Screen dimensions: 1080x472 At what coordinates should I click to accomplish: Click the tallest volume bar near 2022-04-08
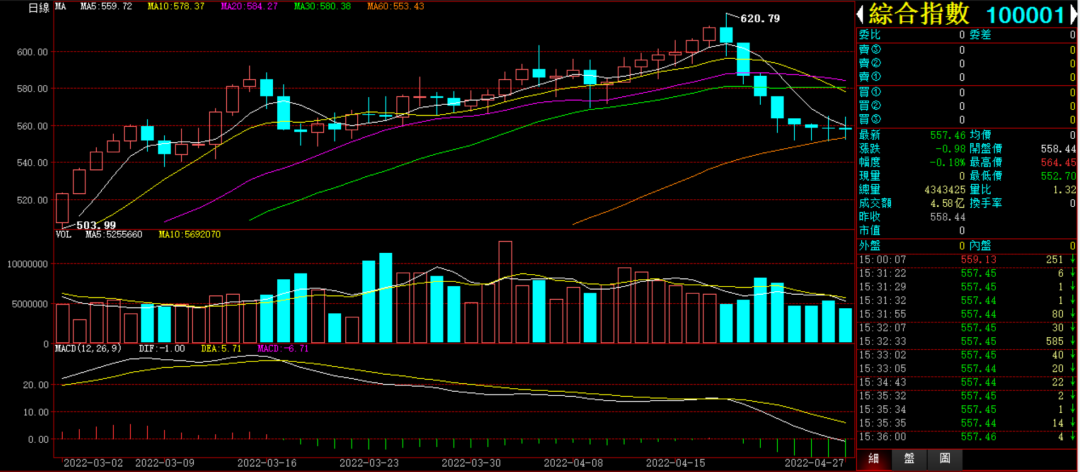[x=506, y=292]
